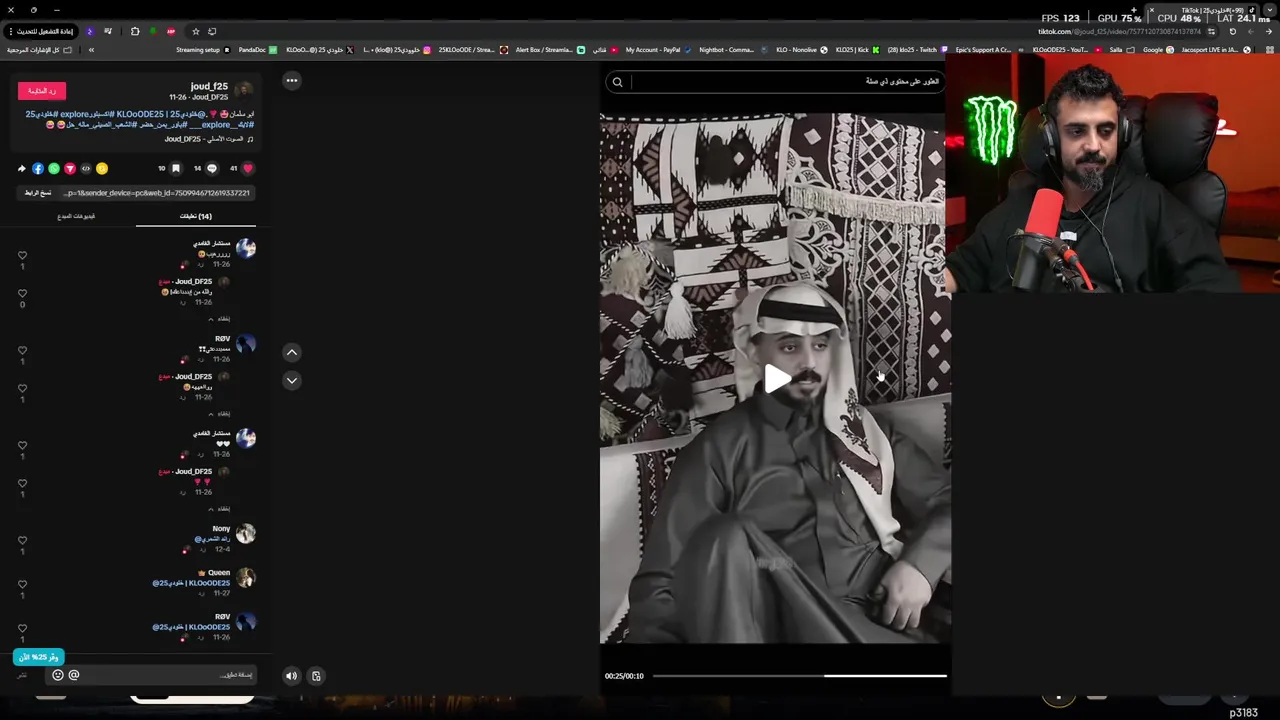Bookmark this page with star icon

point(195,31)
